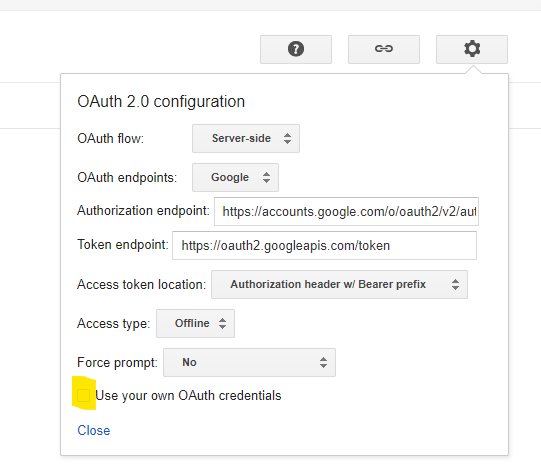Click the arrows next to Offline
The width and height of the screenshot is (541, 470).
[223, 323]
